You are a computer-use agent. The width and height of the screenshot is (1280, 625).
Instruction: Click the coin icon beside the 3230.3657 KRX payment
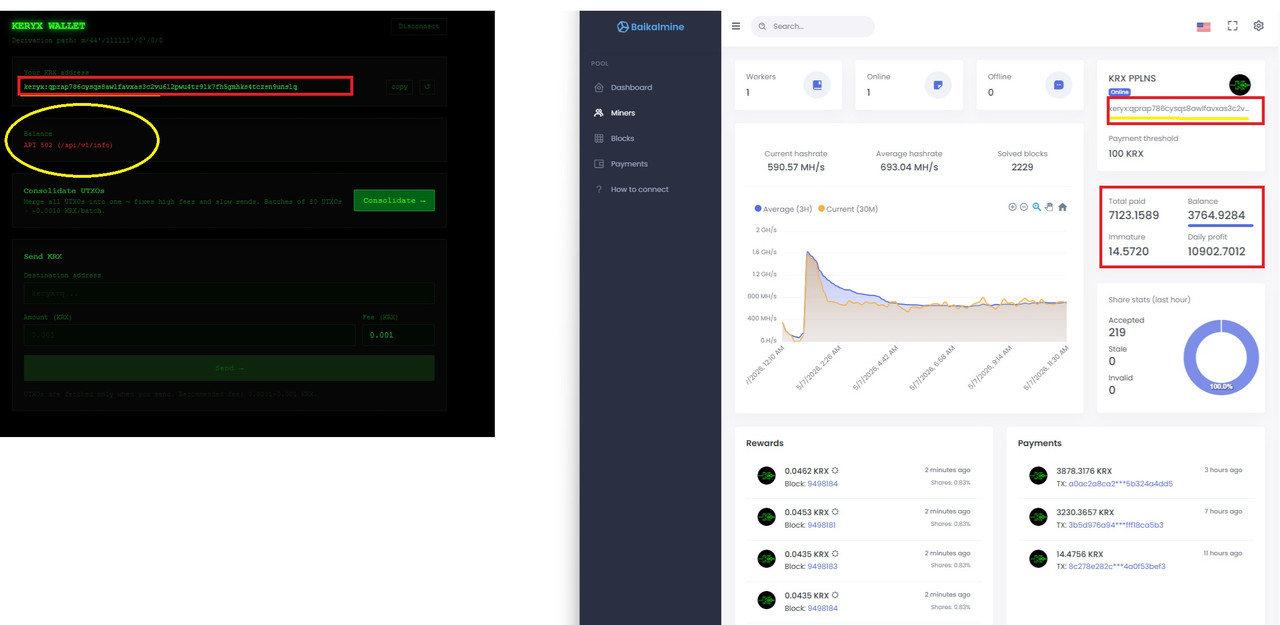[1038, 517]
